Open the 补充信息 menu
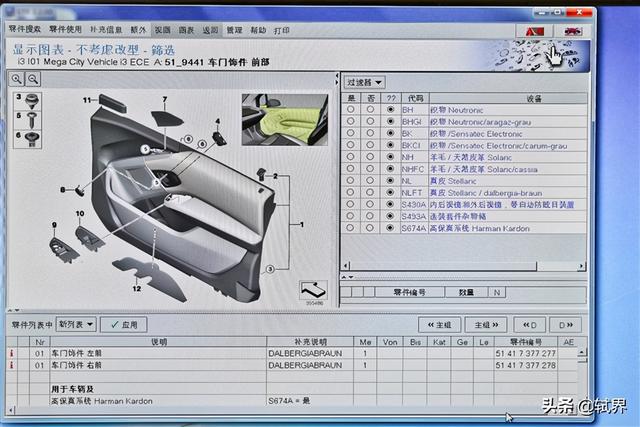The height and width of the screenshot is (427, 640). (x=106, y=30)
